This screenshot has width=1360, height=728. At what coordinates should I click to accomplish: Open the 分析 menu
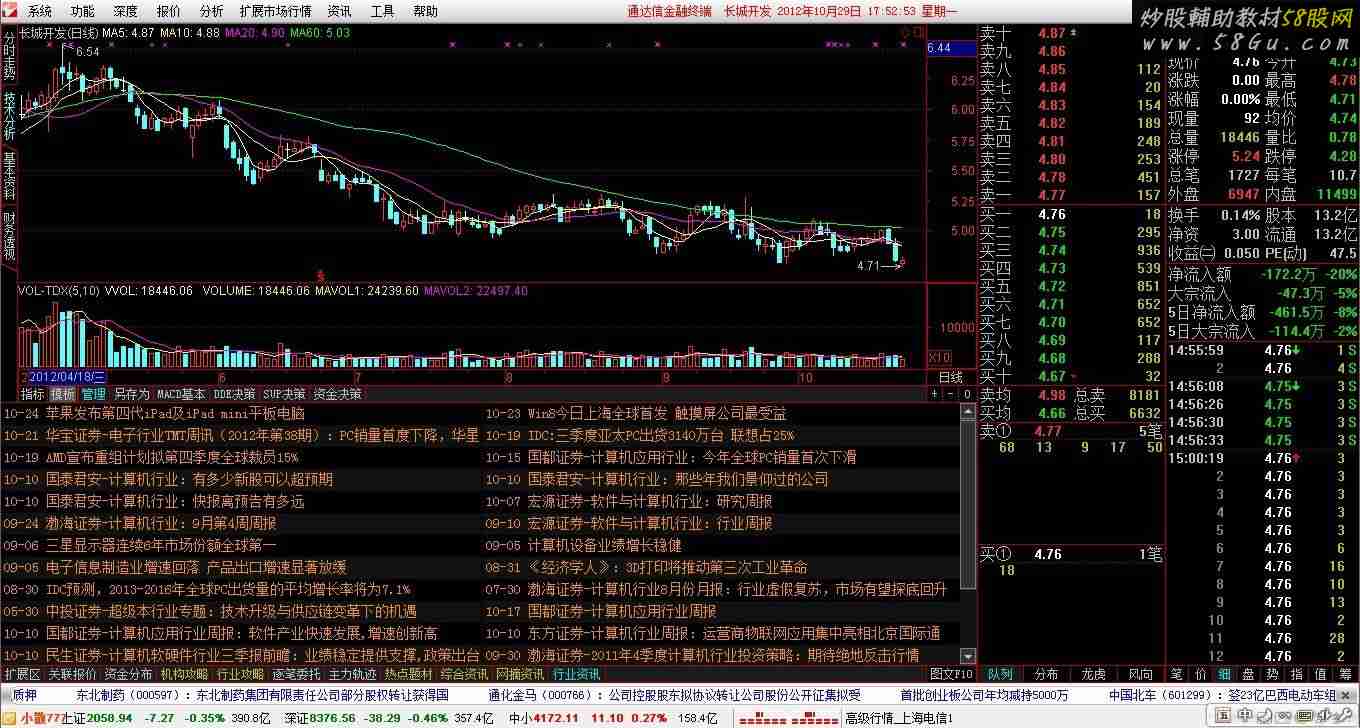(211, 11)
